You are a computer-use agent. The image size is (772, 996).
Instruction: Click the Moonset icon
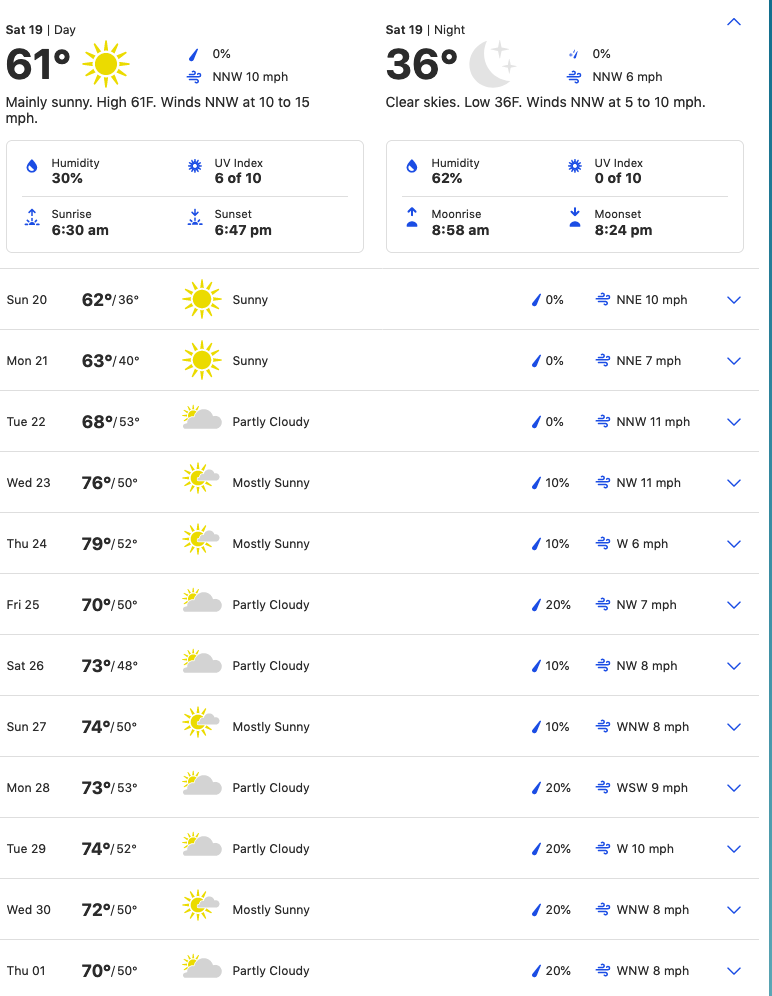pos(575,218)
